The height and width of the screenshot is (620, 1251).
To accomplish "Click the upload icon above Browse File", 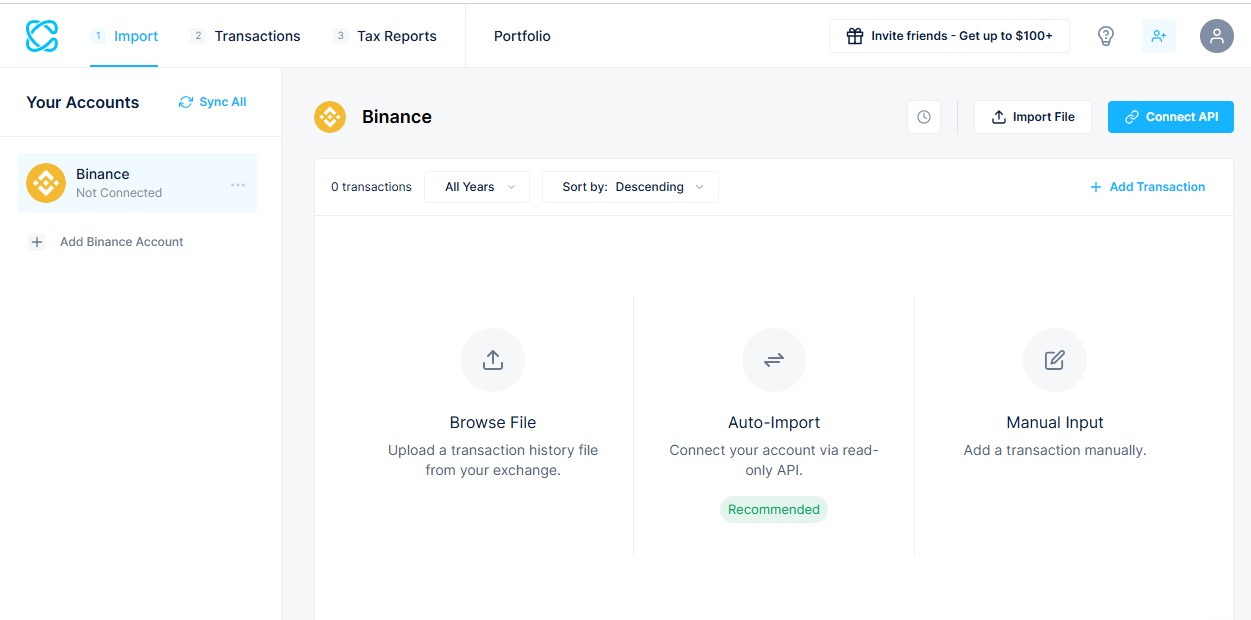I will click(x=492, y=360).
